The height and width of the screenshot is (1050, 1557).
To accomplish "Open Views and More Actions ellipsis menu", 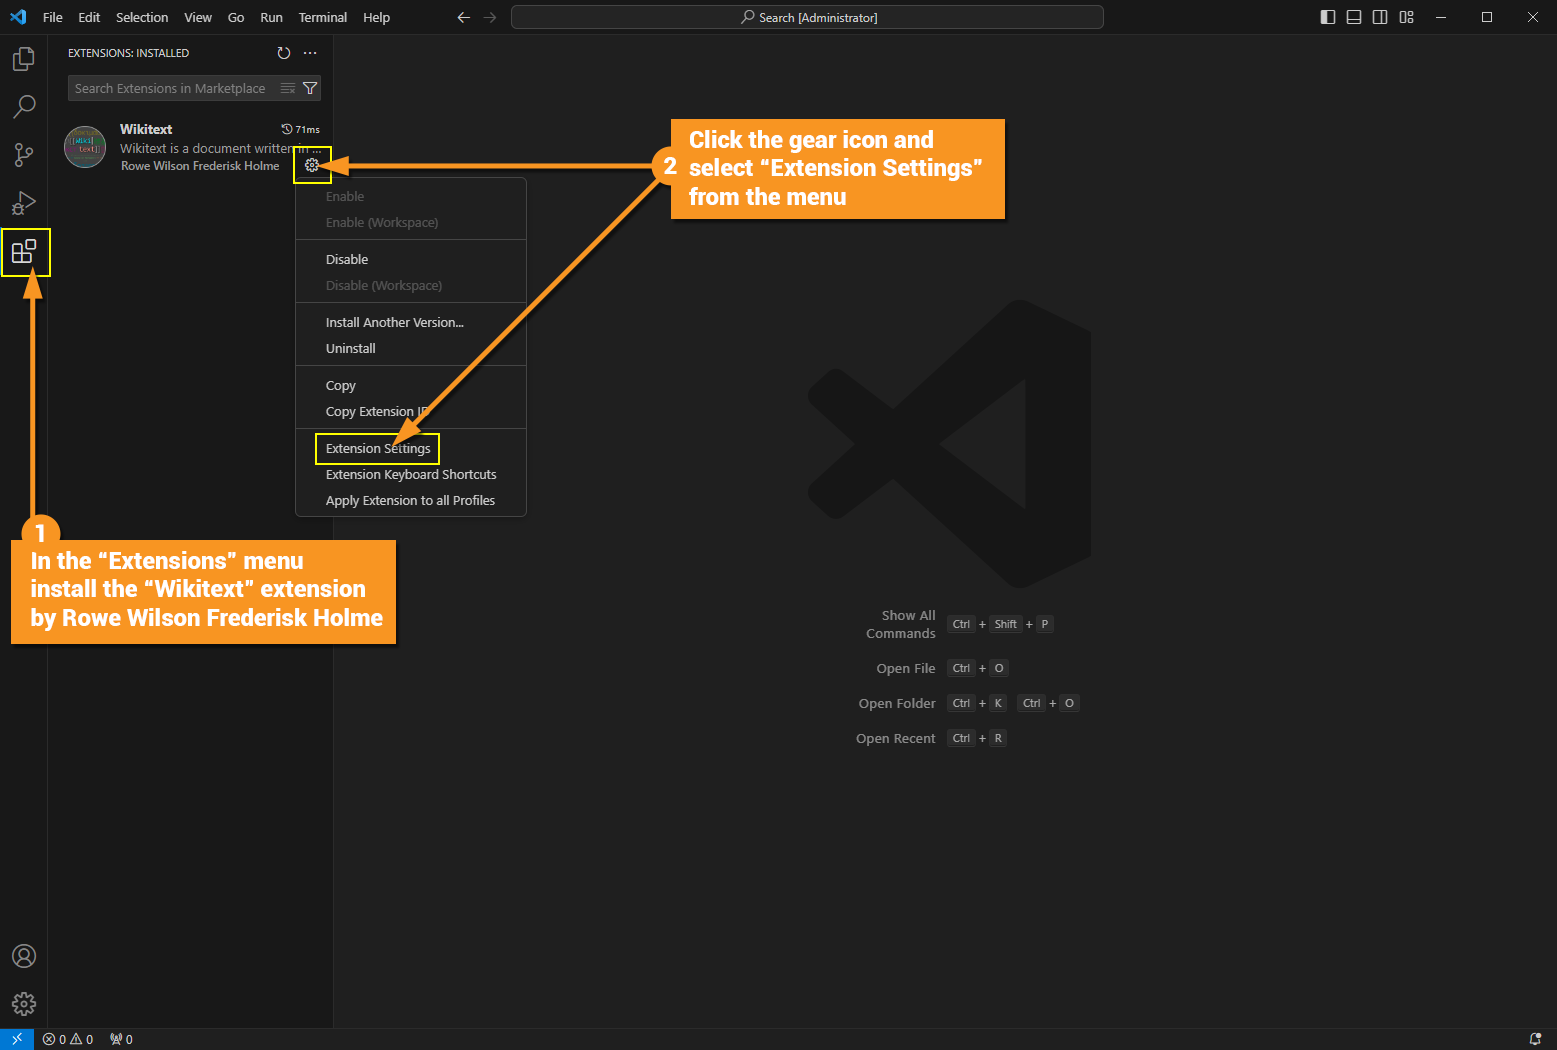I will tap(310, 53).
